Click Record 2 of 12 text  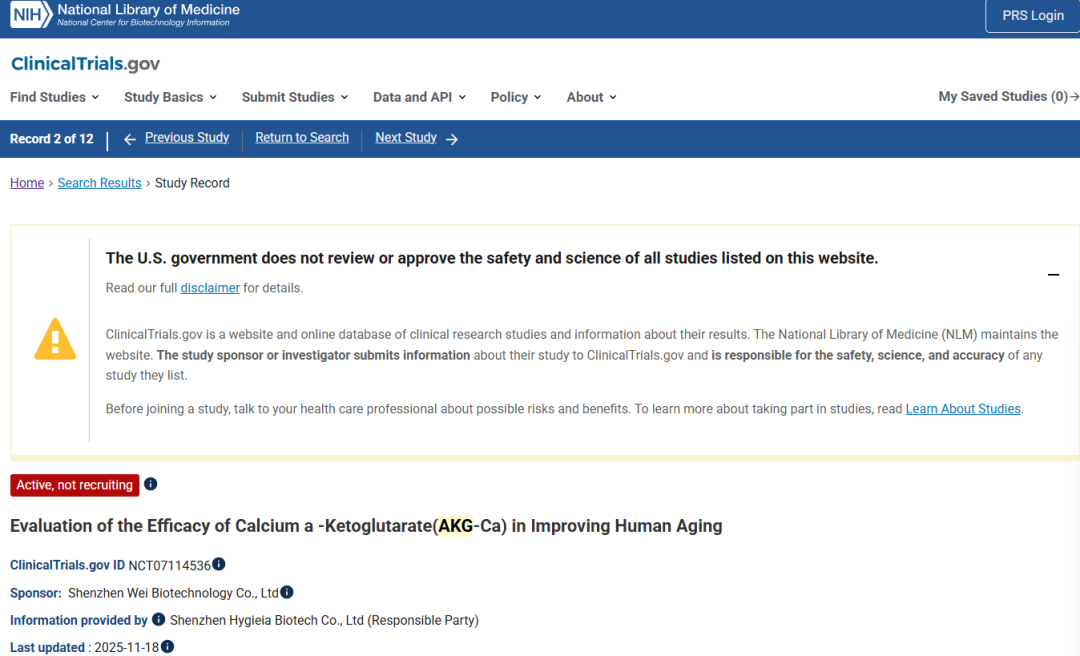click(52, 139)
